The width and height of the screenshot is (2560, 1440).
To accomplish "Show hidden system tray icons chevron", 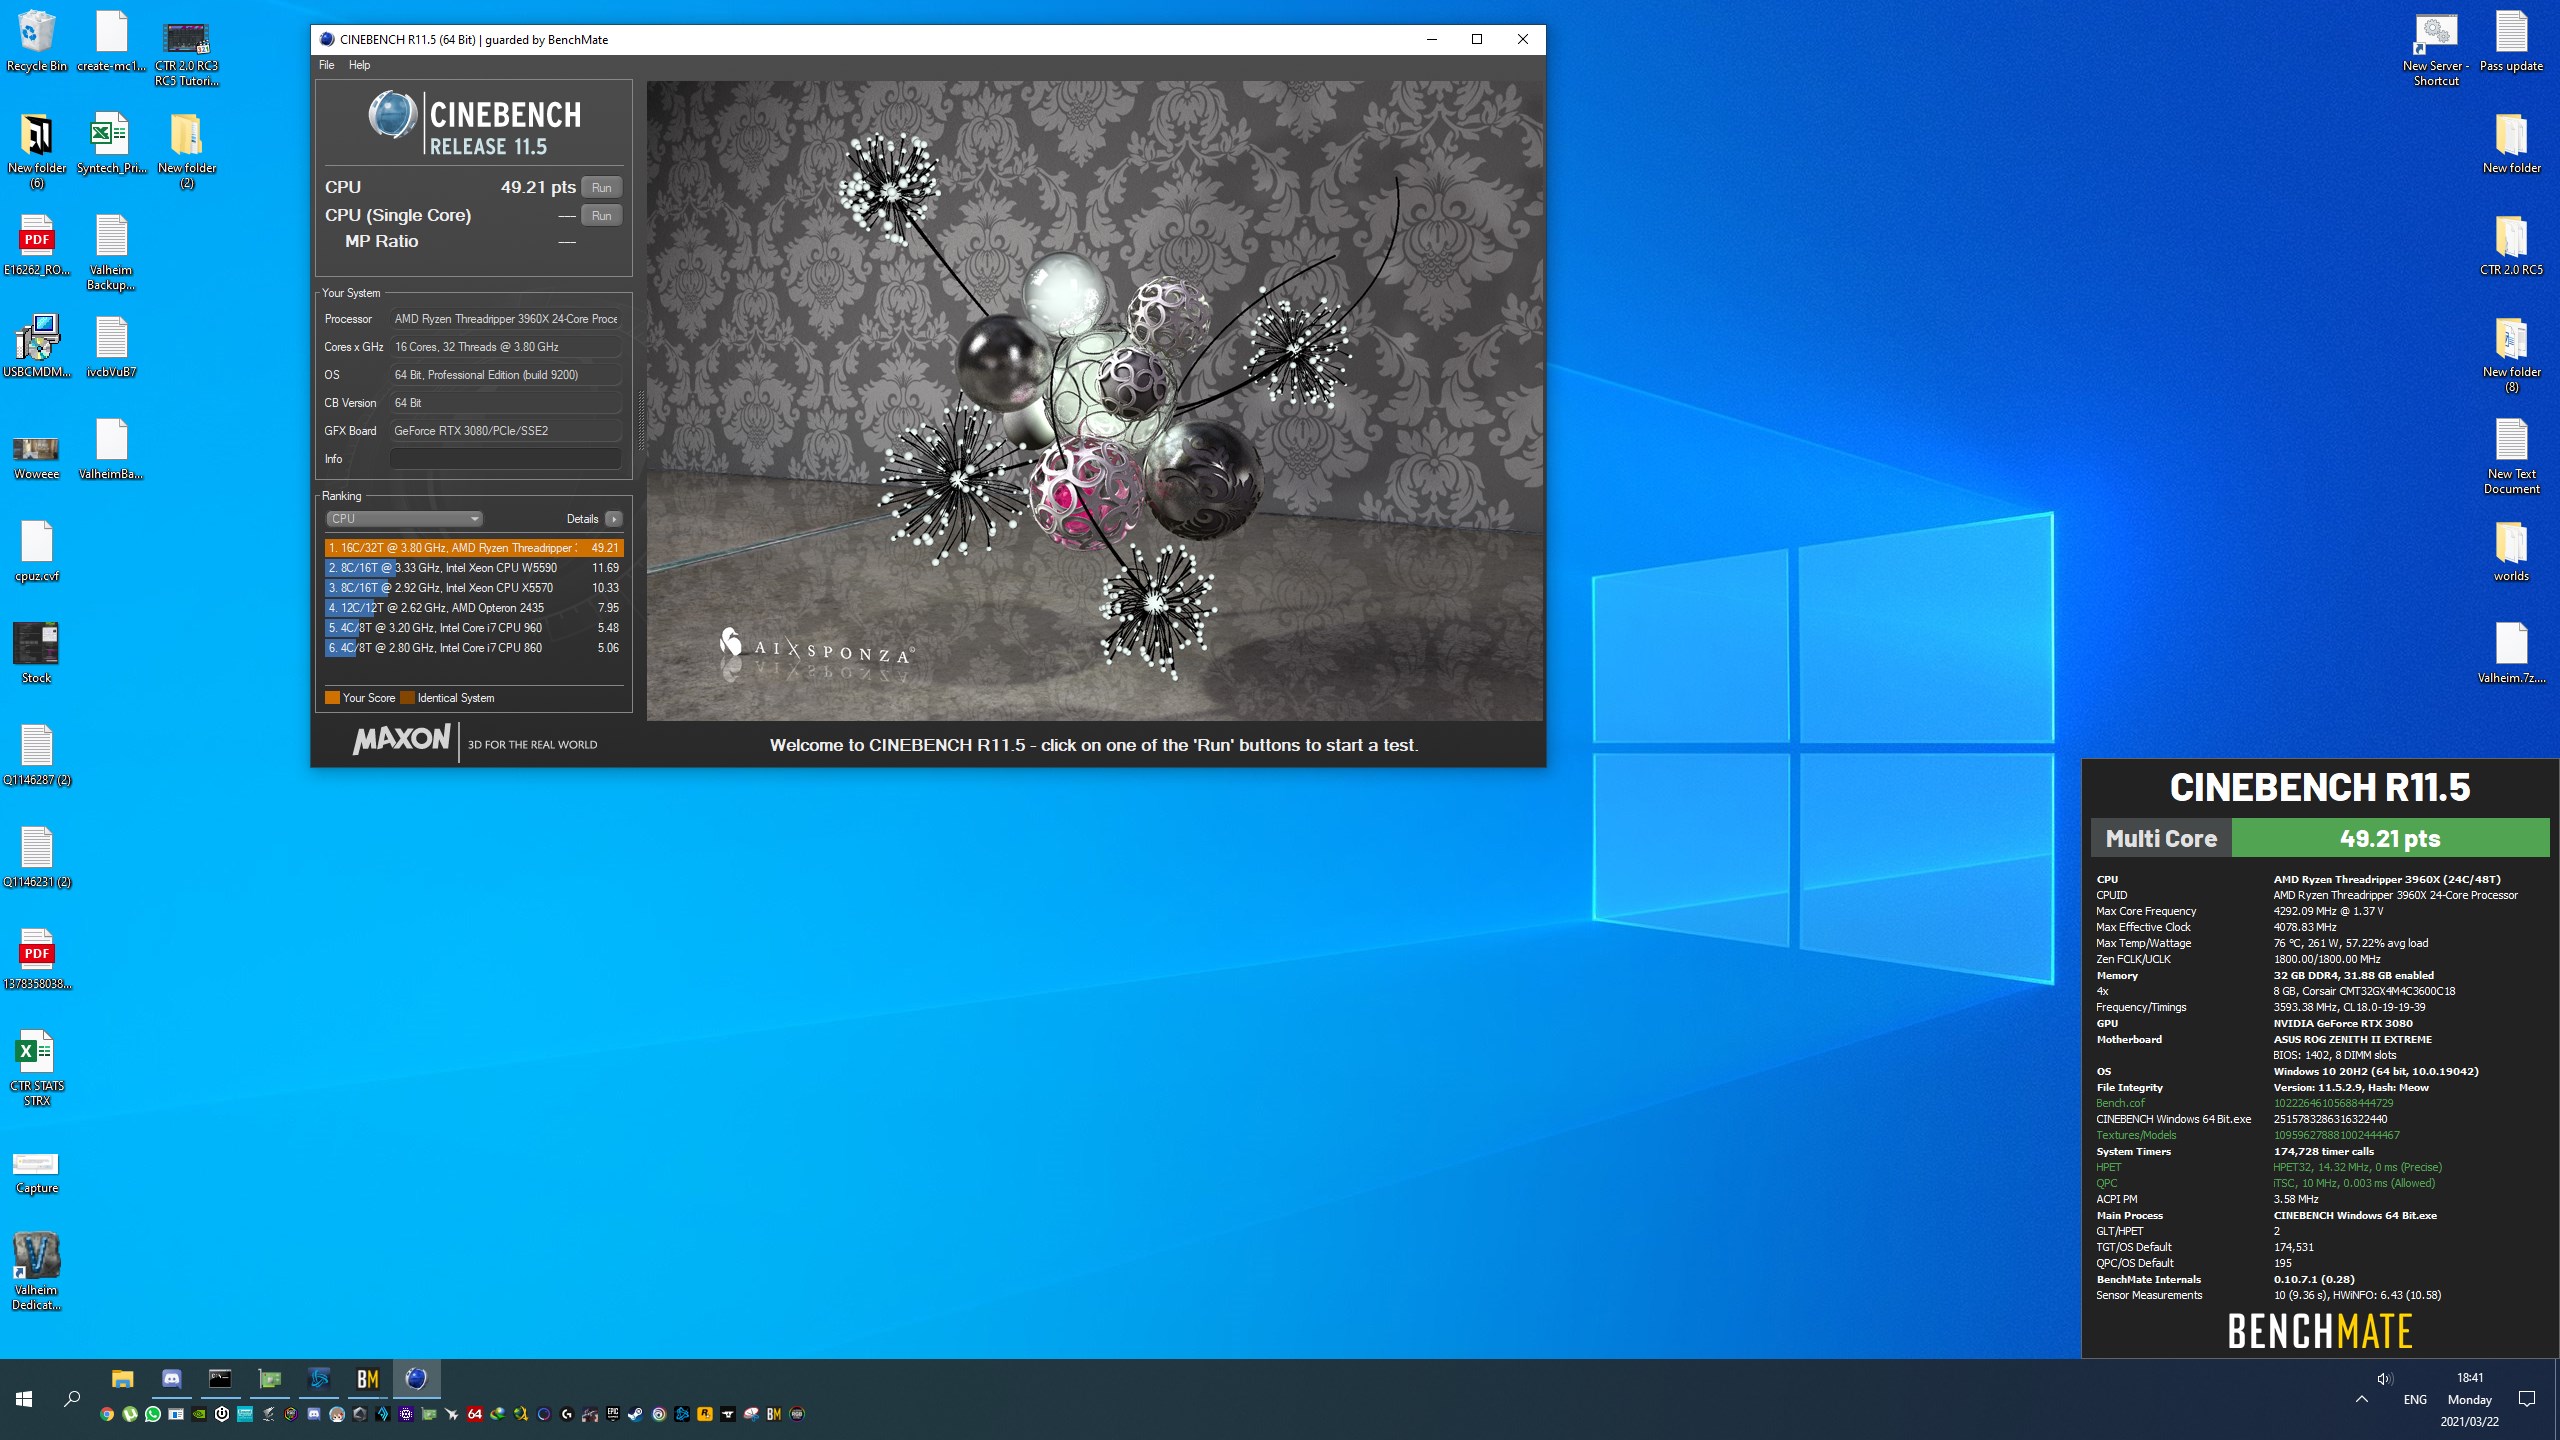I will click(x=2361, y=1399).
